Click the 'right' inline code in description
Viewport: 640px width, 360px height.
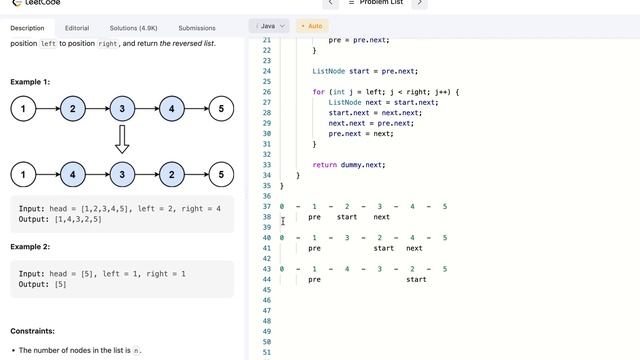coord(107,44)
